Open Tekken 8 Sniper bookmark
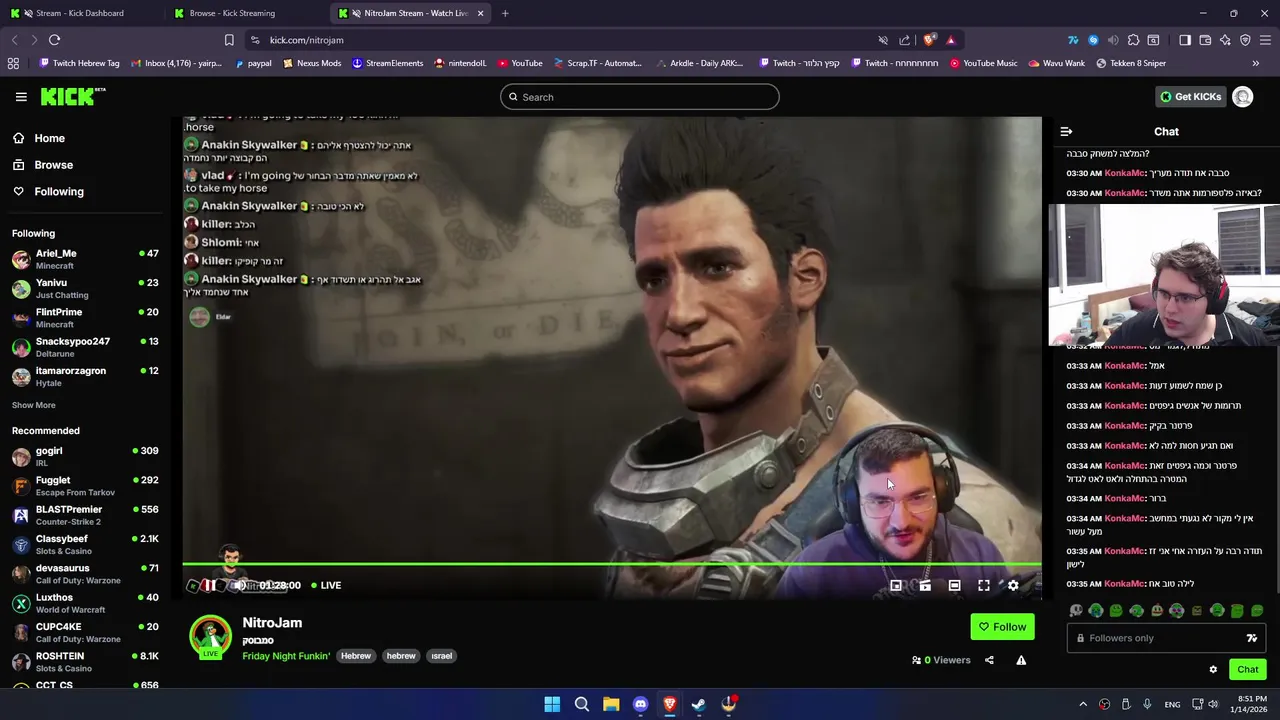The height and width of the screenshot is (720, 1280). click(x=1130, y=63)
